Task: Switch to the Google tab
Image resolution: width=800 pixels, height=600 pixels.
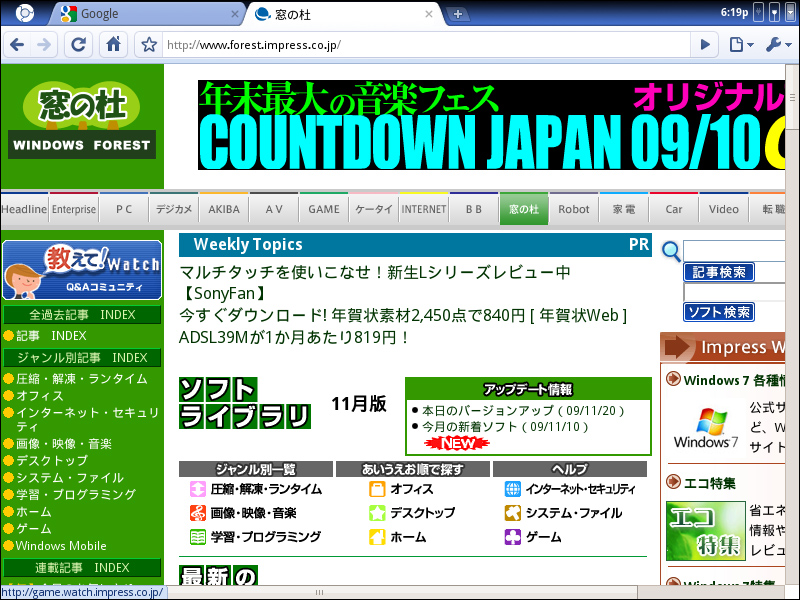Action: [145, 14]
